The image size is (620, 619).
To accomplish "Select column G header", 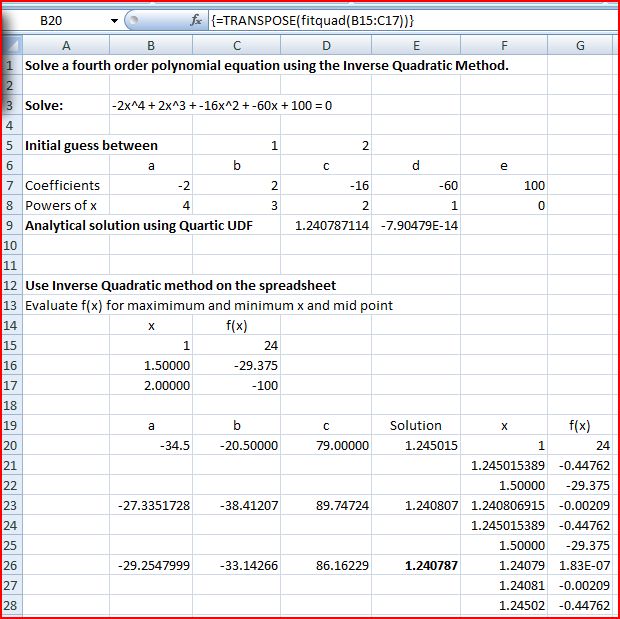I will coord(580,45).
